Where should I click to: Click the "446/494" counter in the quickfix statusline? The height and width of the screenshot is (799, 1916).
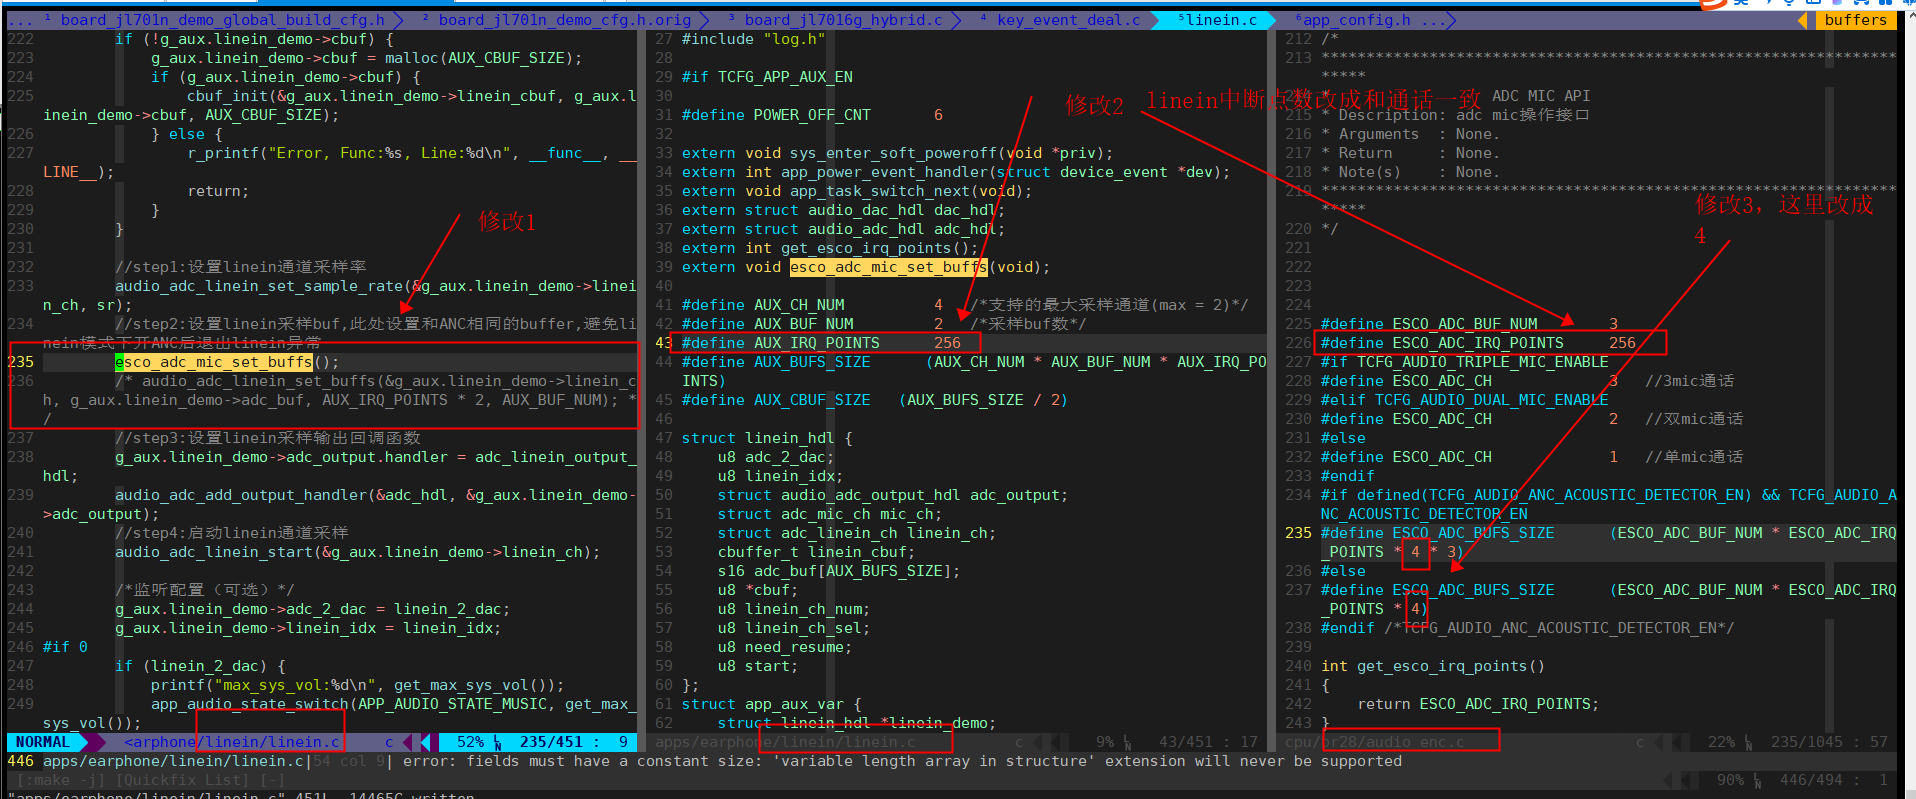1811,780
